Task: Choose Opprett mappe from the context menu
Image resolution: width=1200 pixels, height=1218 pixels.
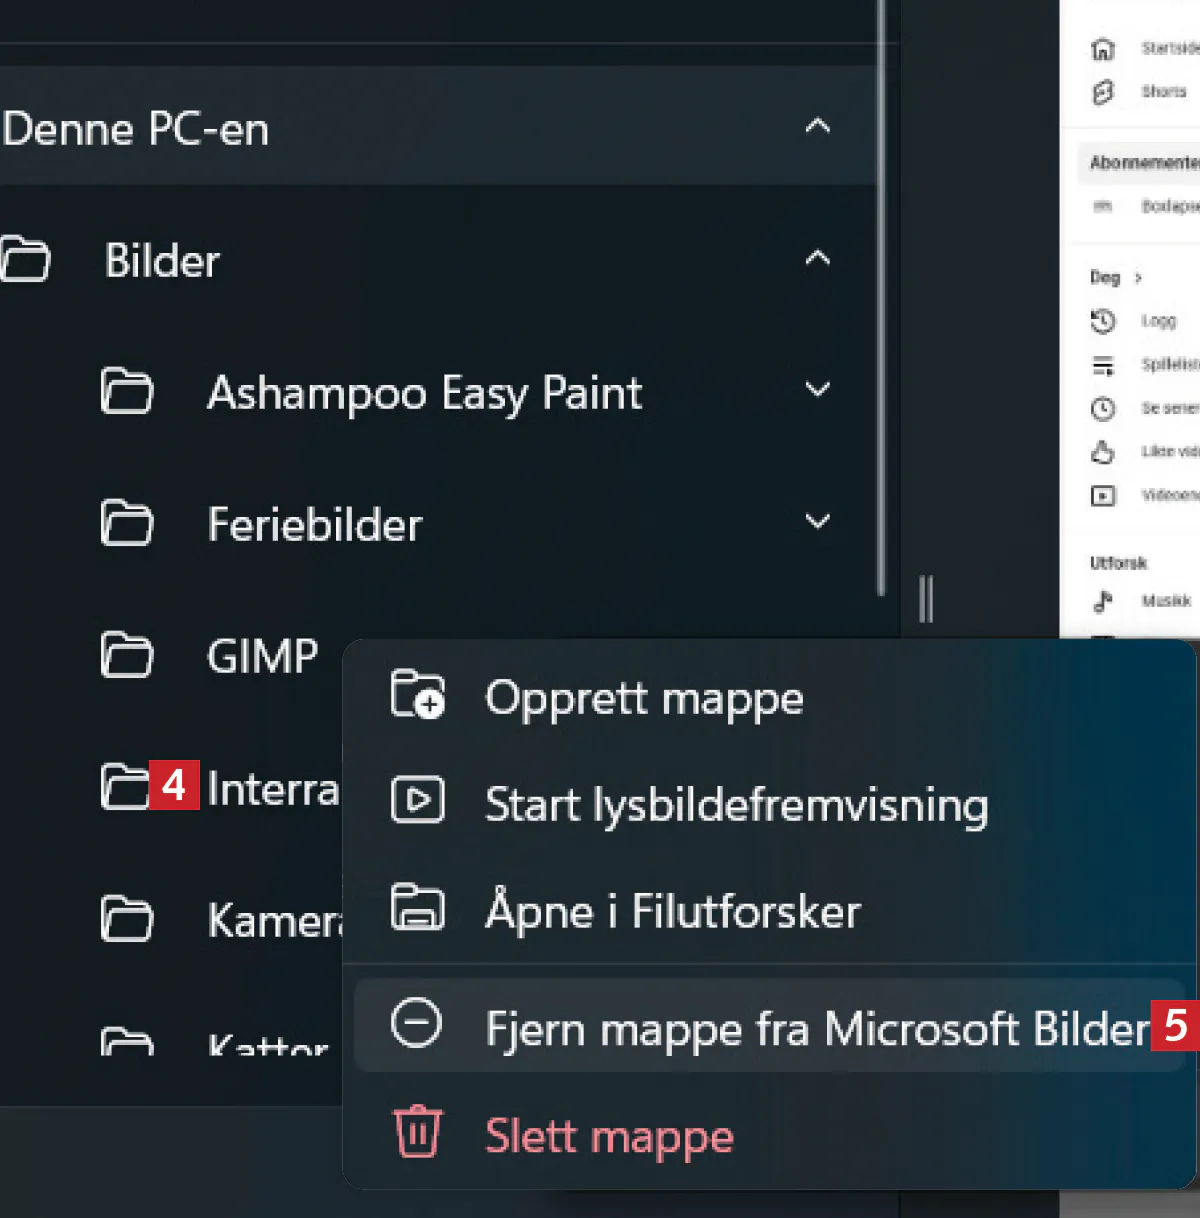Action: pos(770,696)
